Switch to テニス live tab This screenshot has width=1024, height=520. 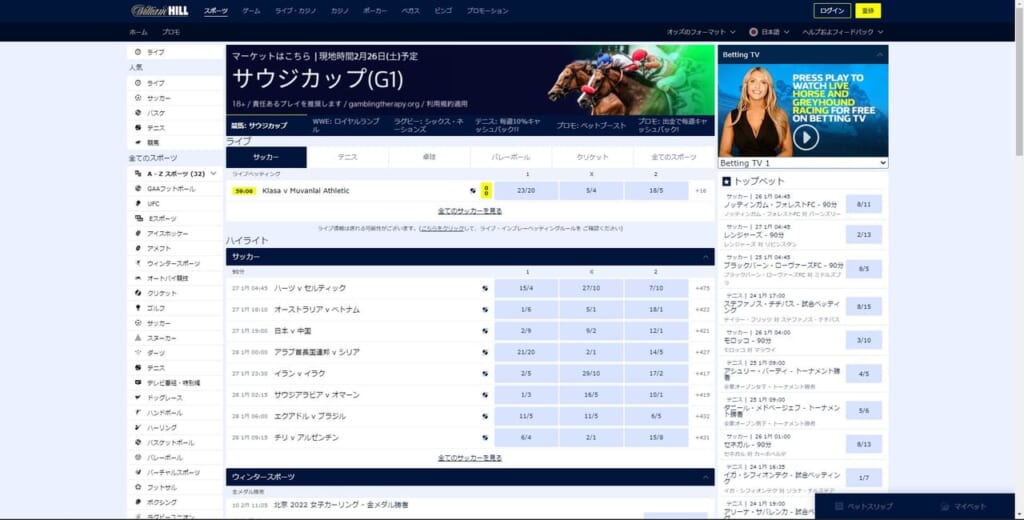point(347,157)
